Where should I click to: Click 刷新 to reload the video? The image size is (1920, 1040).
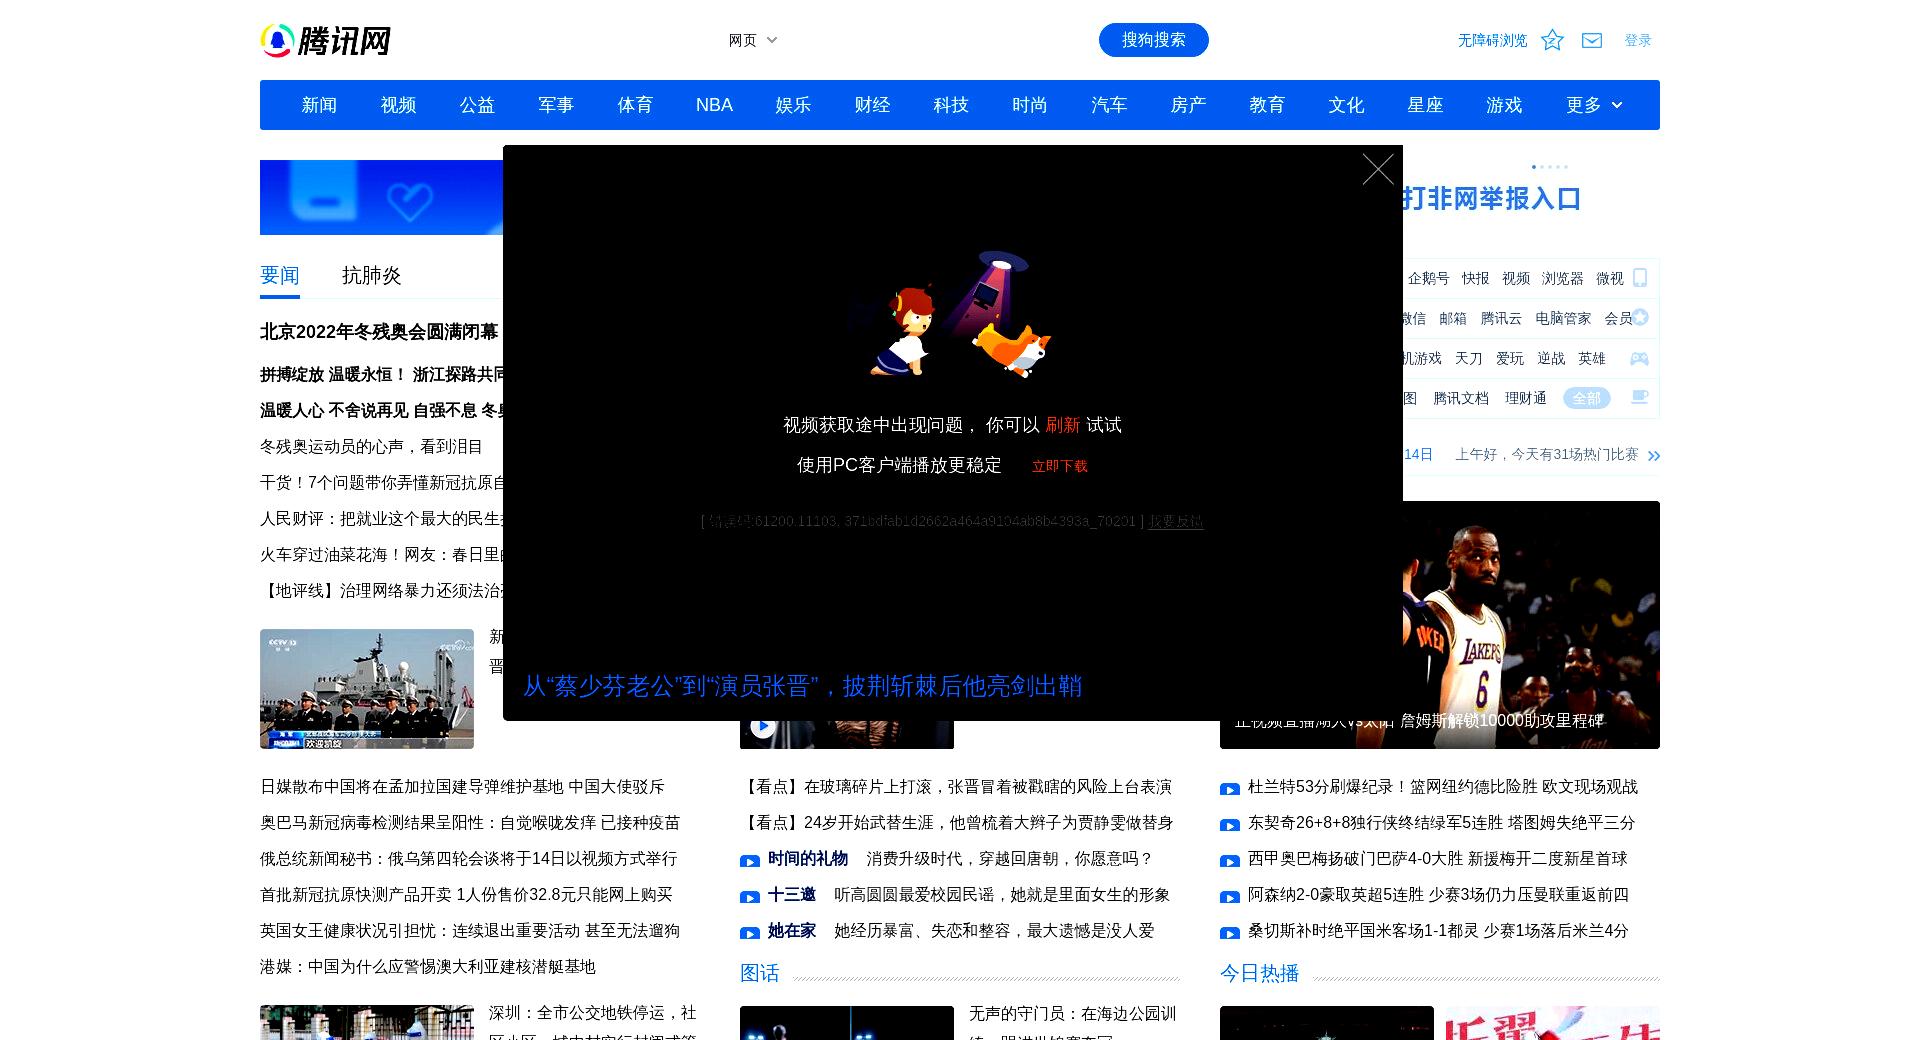tap(1063, 425)
